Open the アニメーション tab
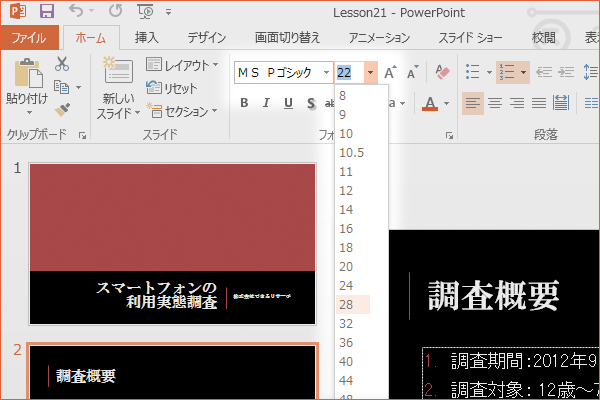Screen dimensions: 600x400 [379, 38]
